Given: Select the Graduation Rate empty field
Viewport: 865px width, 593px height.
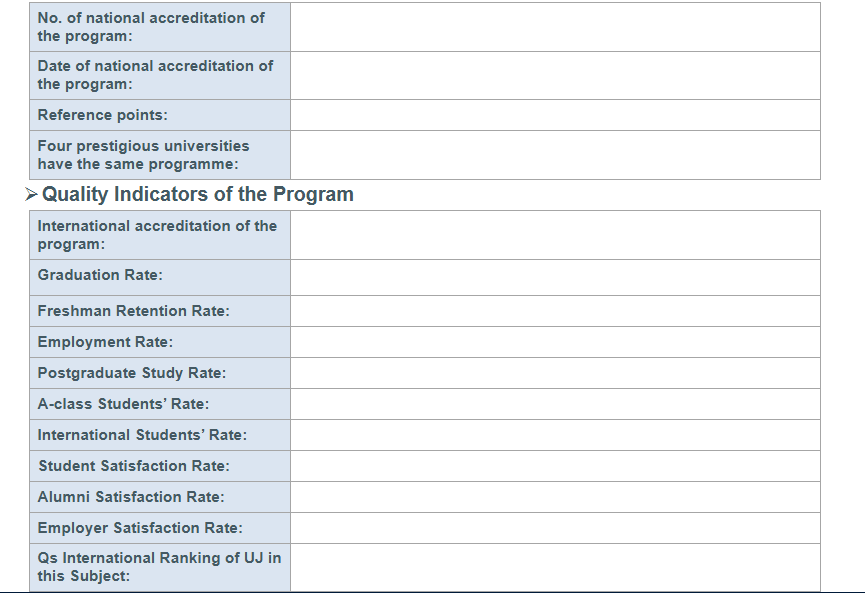Looking at the screenshot, I should 555,277.
